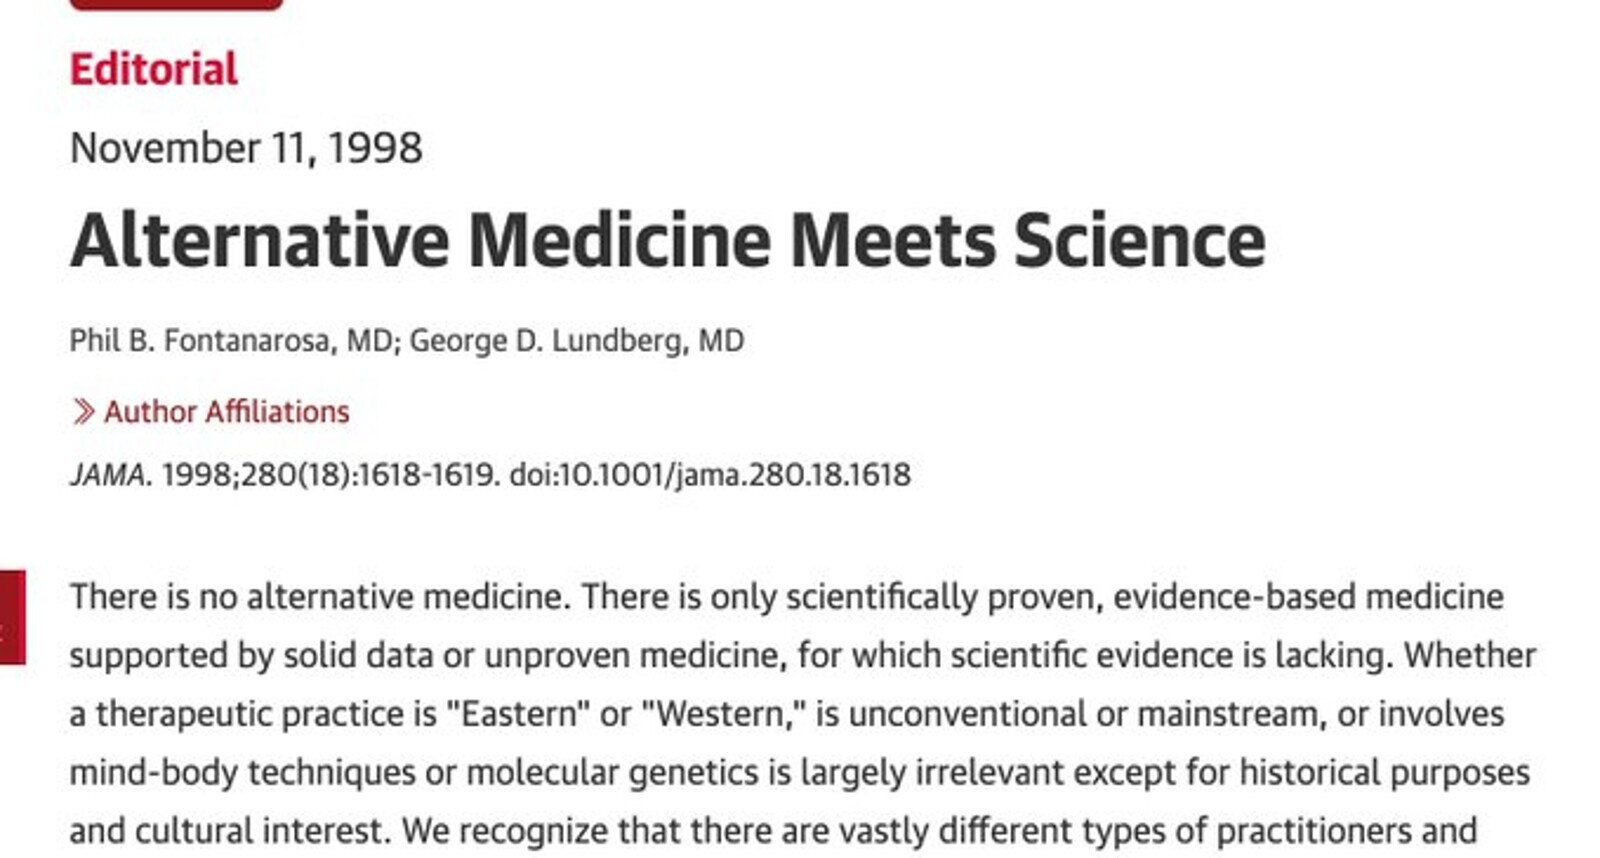This screenshot has width=1600, height=858.
Task: Click the red side tab on left edge
Action: 12,617
